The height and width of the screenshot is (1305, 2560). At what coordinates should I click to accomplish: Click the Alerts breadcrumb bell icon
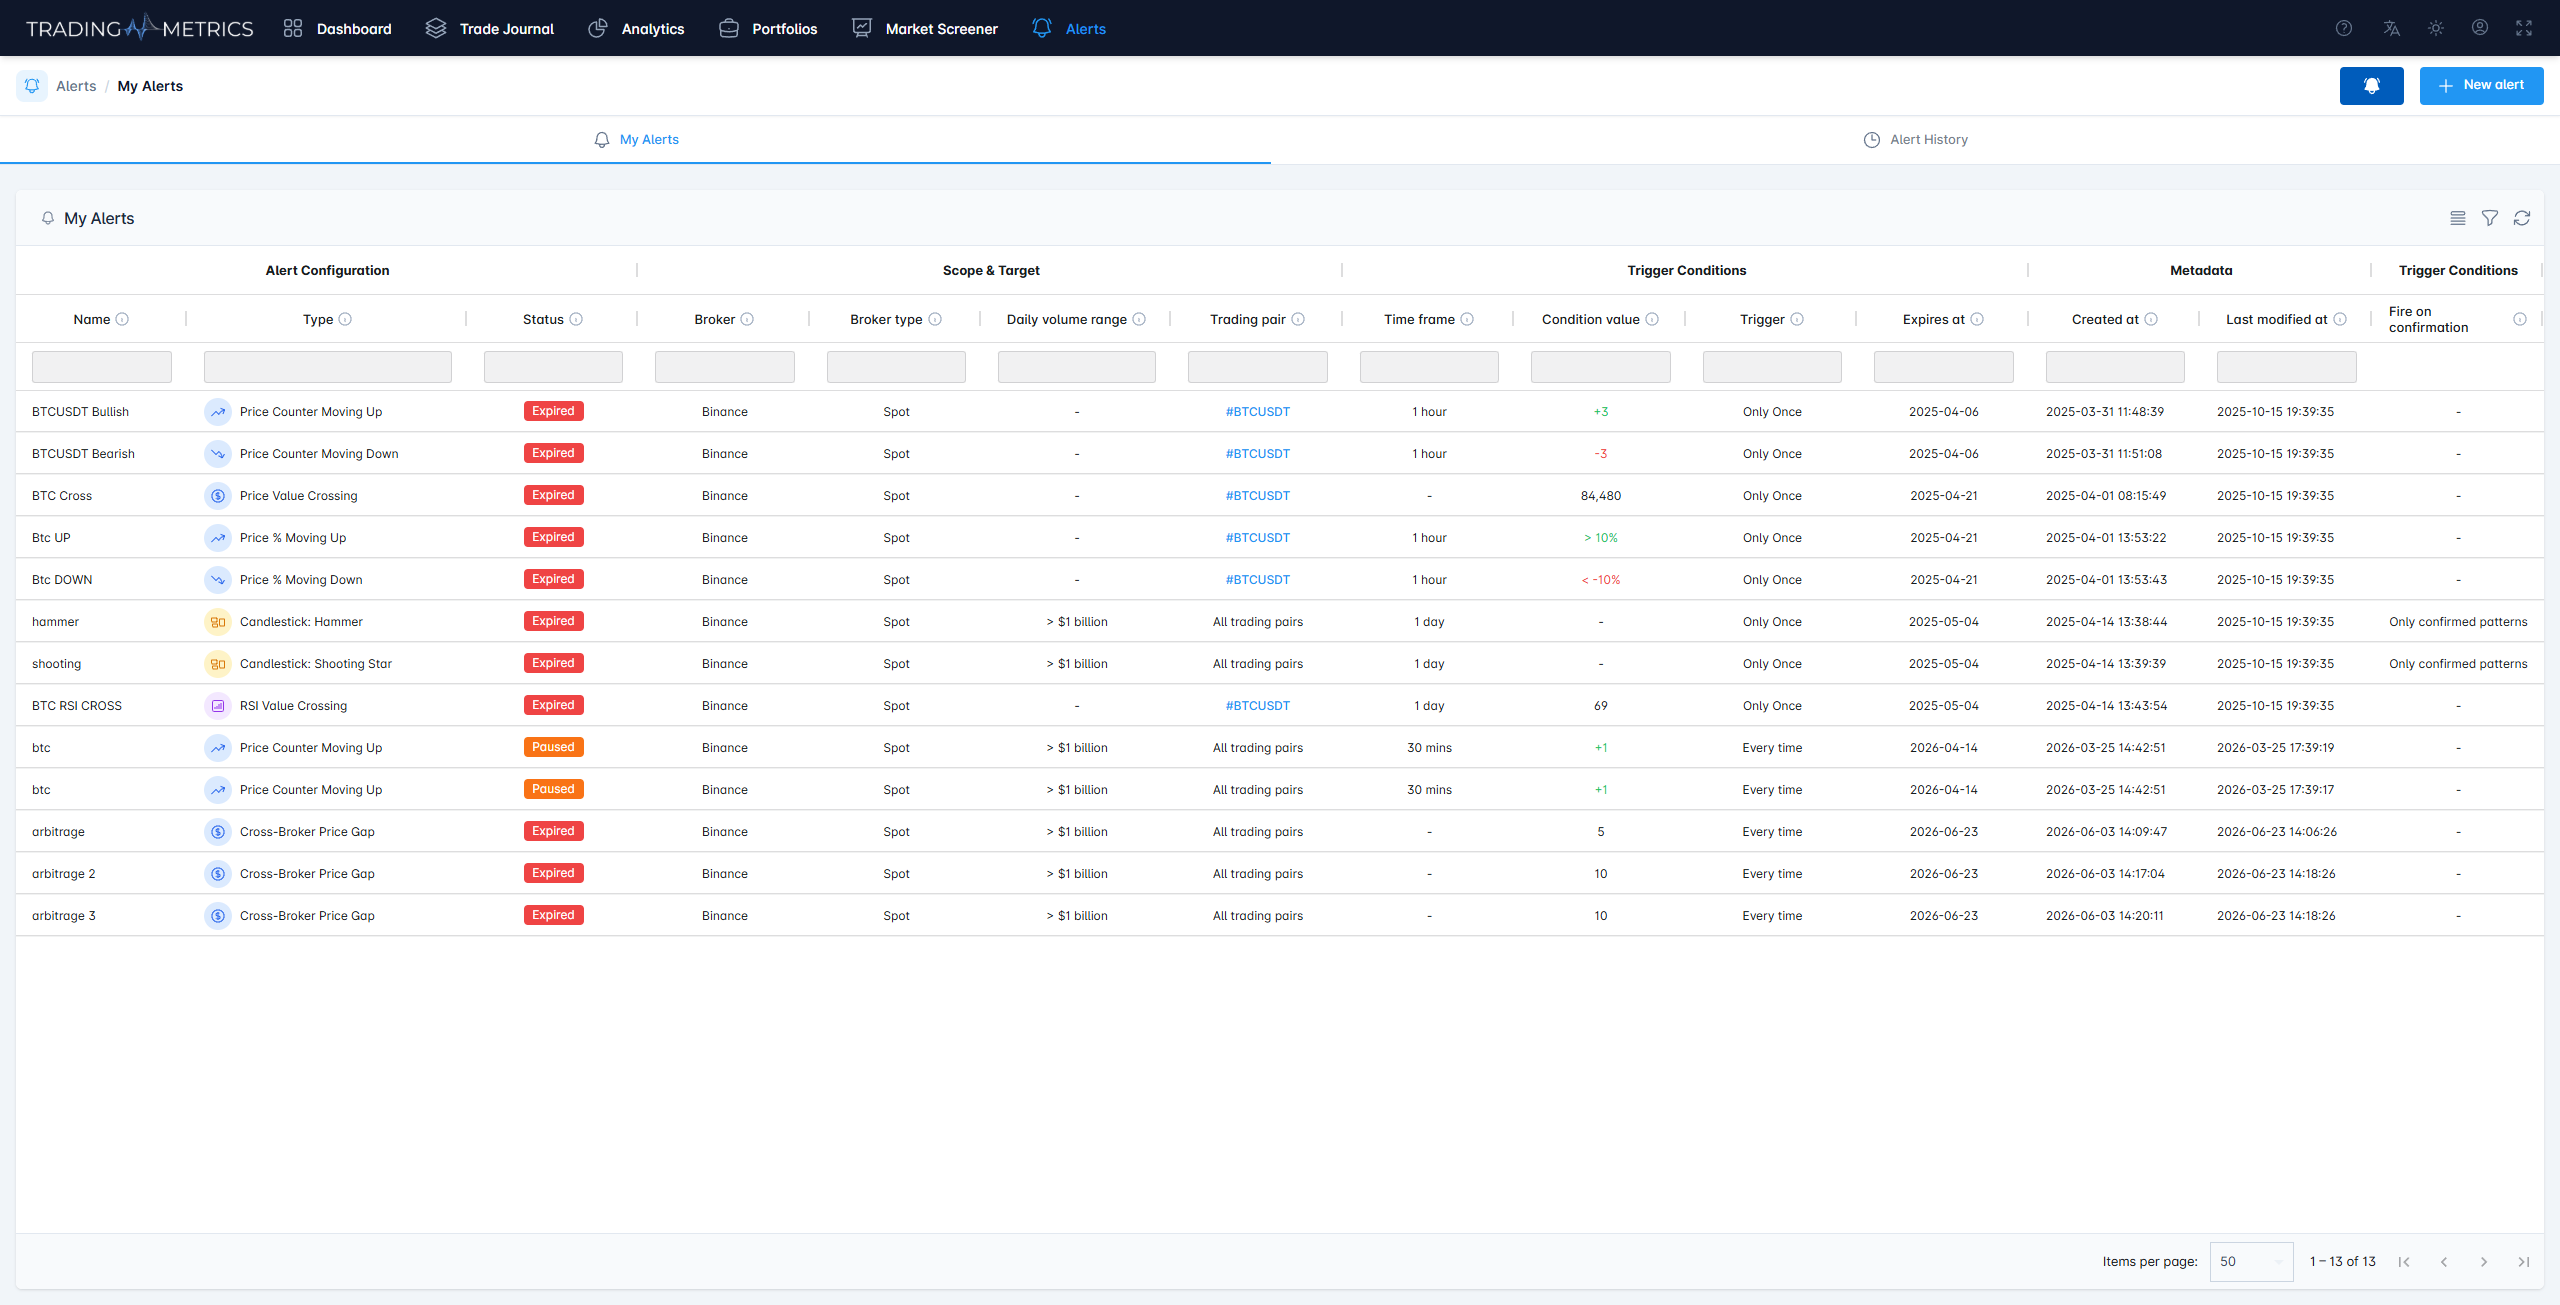click(x=32, y=86)
